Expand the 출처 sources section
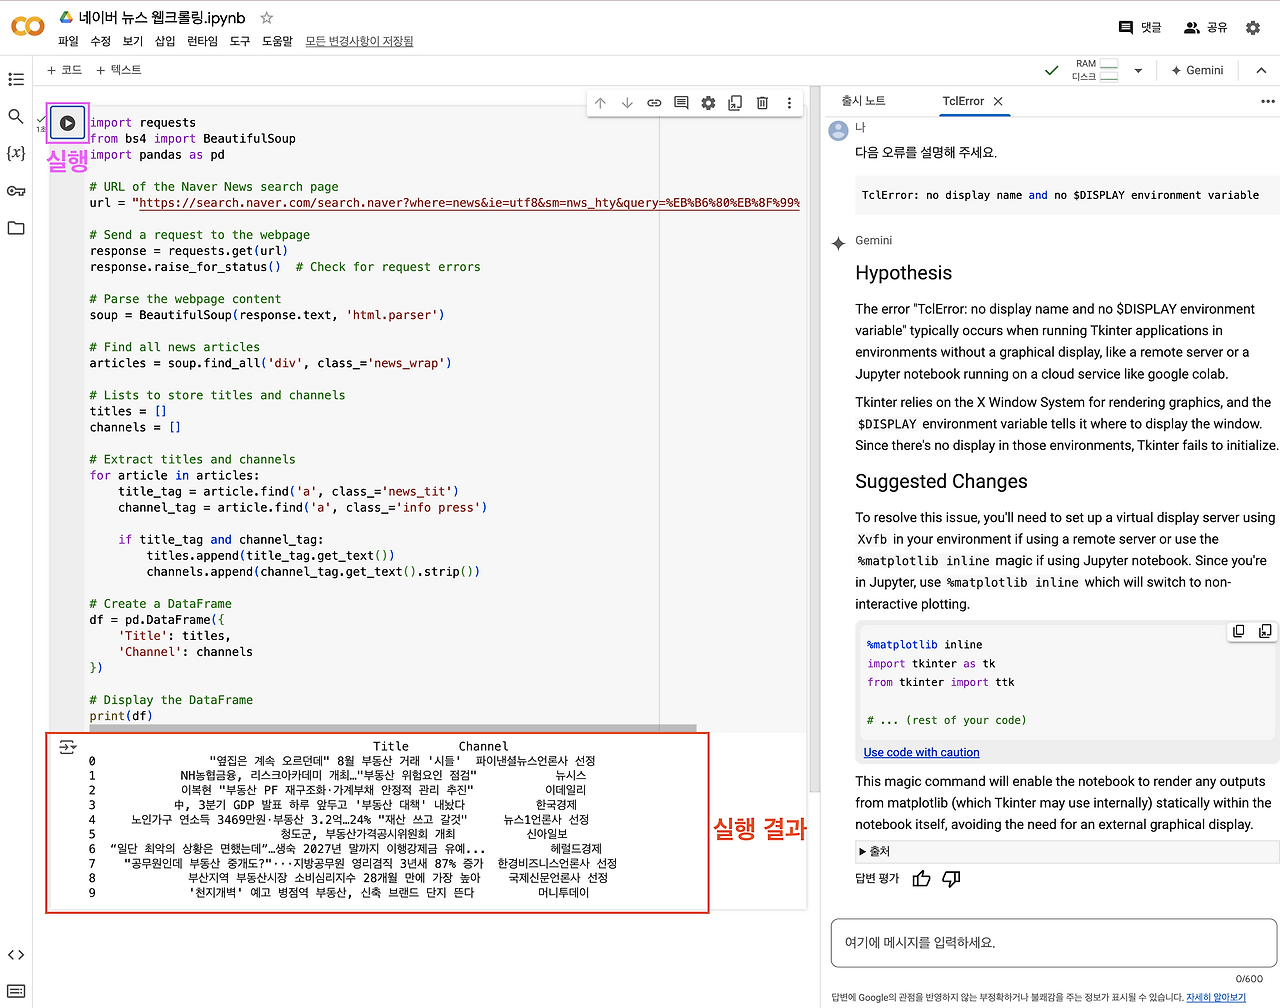 (x=874, y=852)
